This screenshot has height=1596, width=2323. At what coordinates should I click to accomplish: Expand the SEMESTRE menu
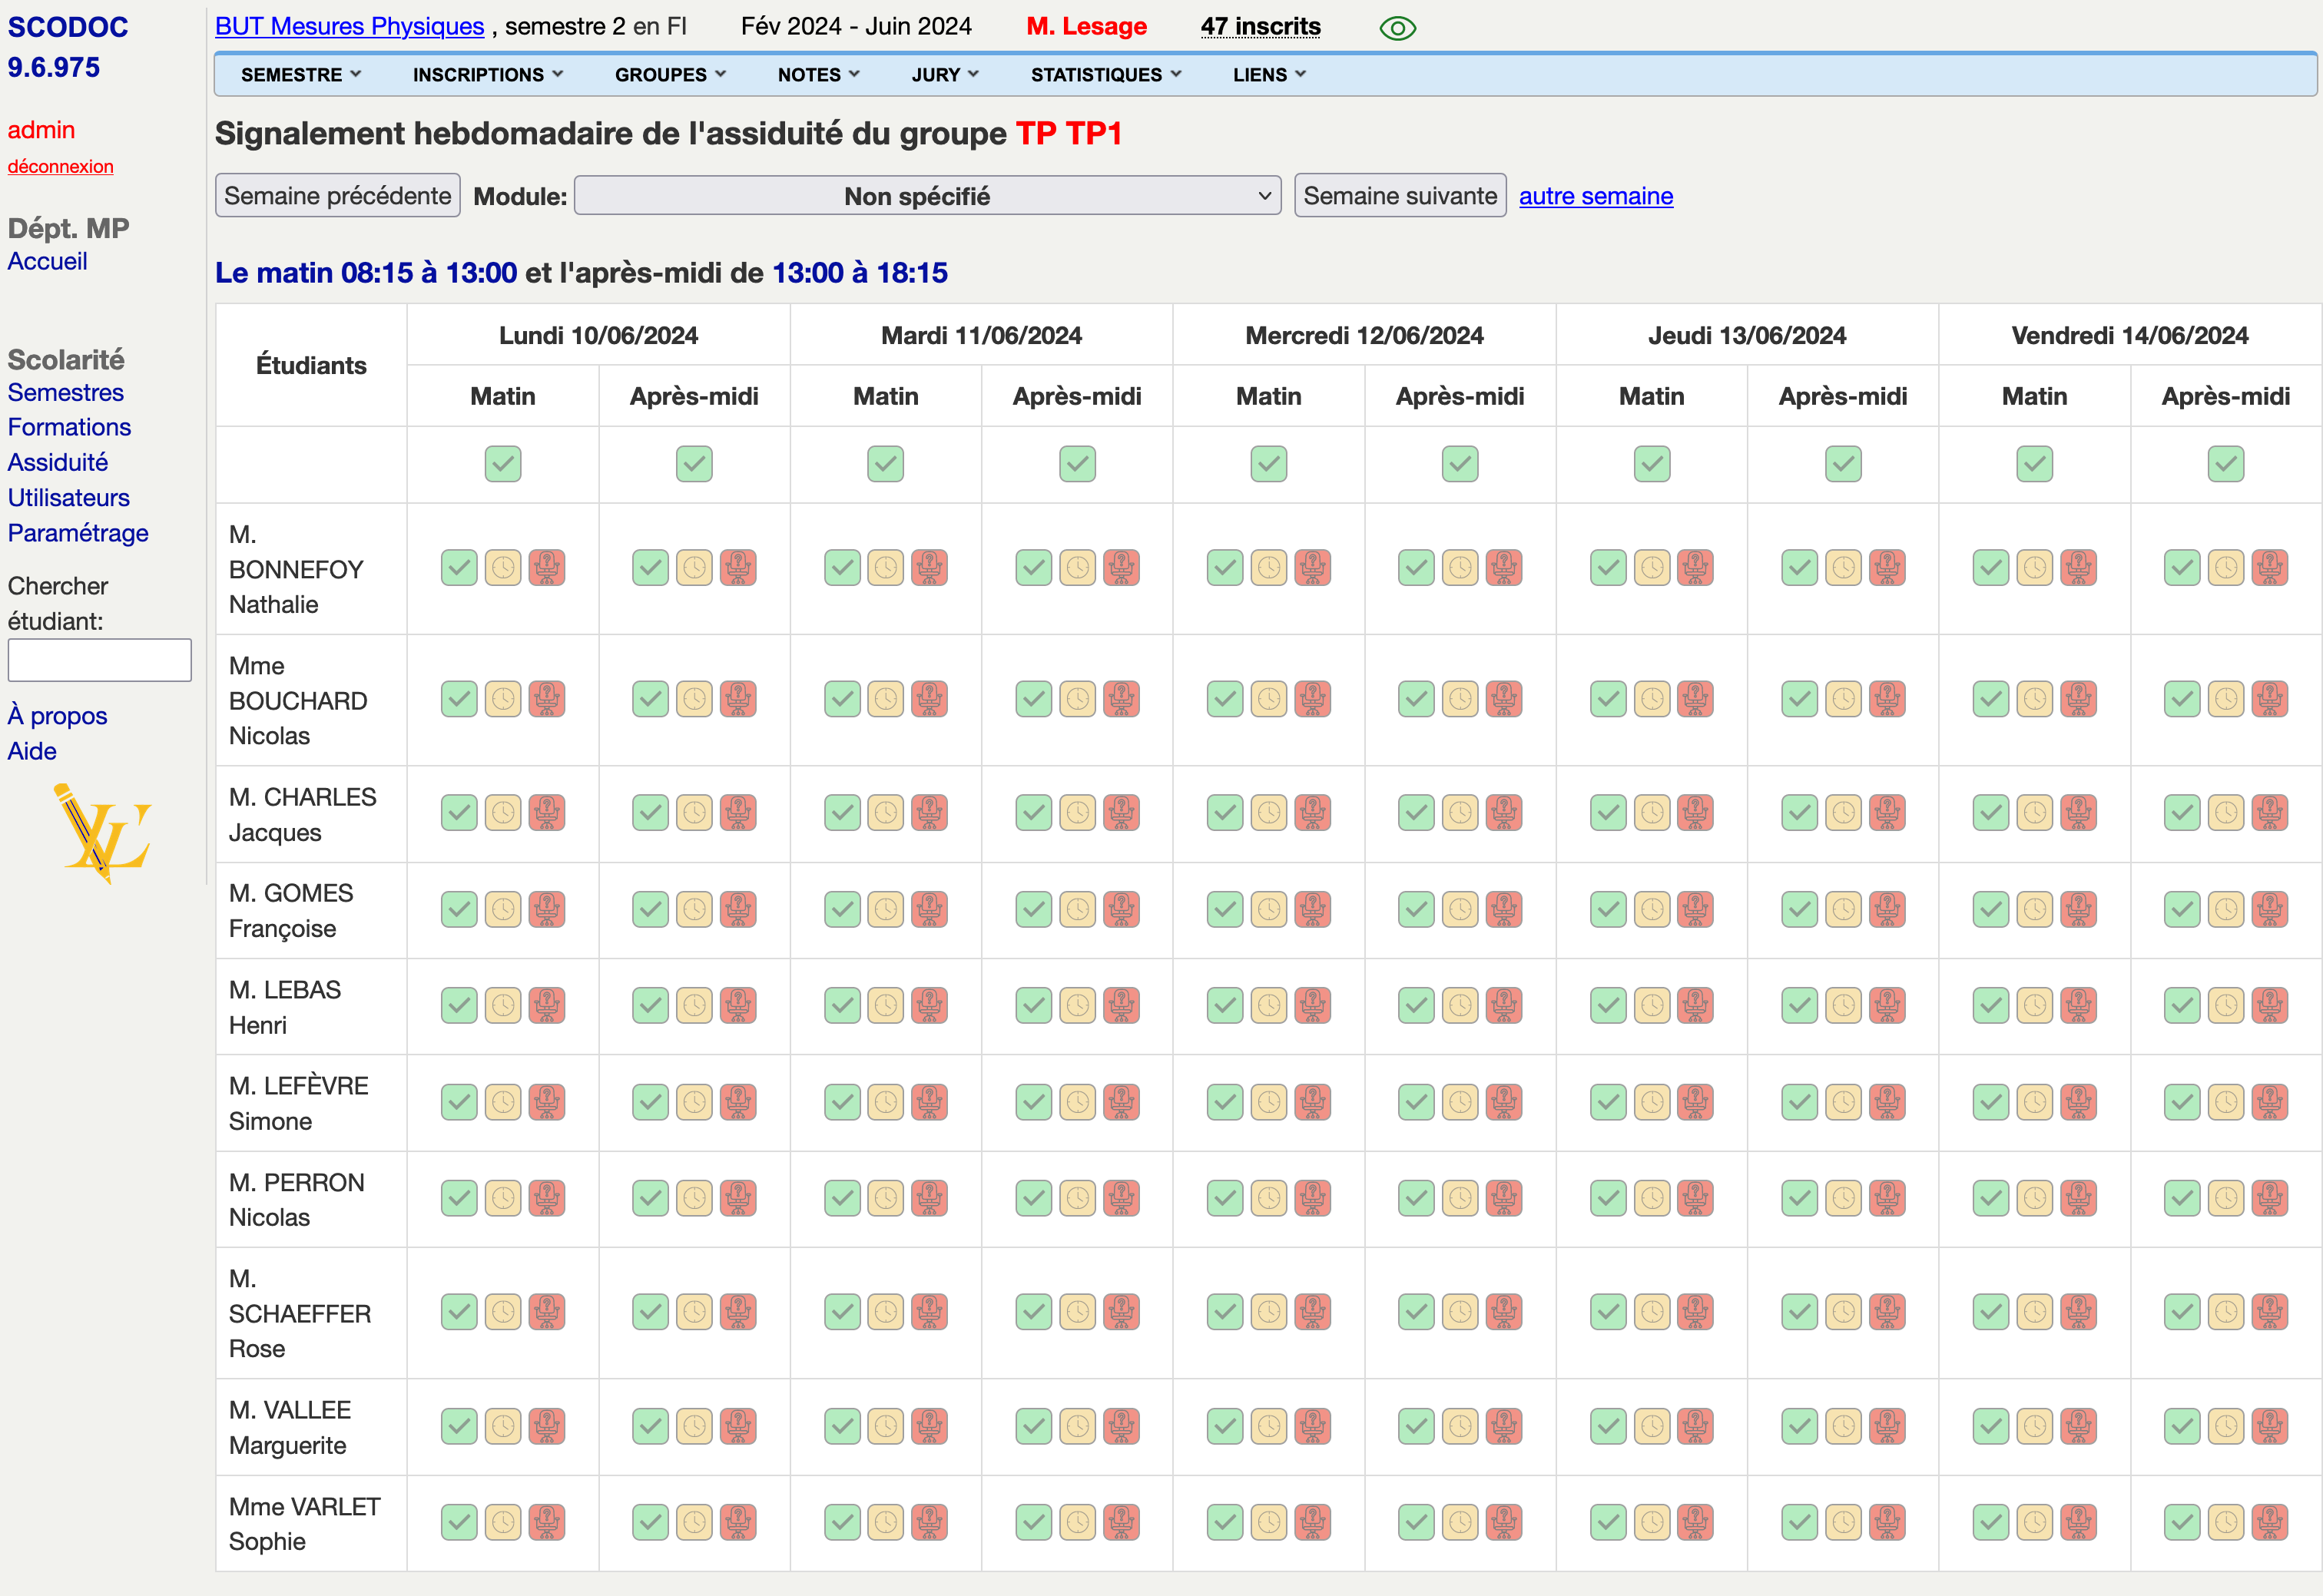(x=301, y=75)
